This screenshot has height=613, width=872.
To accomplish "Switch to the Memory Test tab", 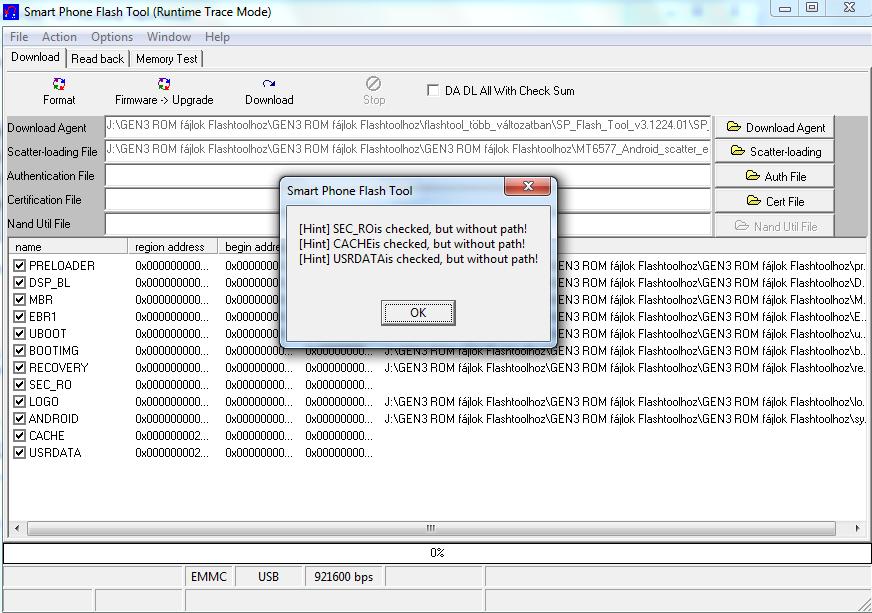I will coord(166,59).
